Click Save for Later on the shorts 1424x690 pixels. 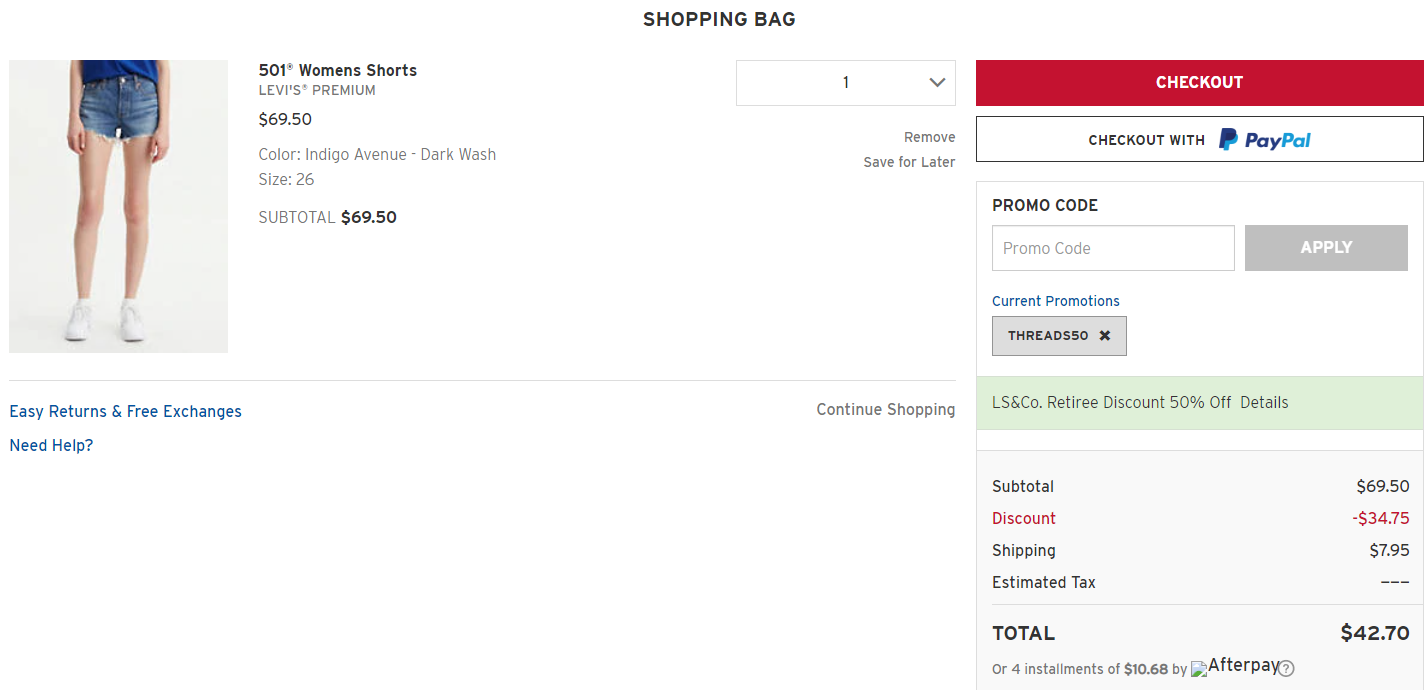pos(909,162)
